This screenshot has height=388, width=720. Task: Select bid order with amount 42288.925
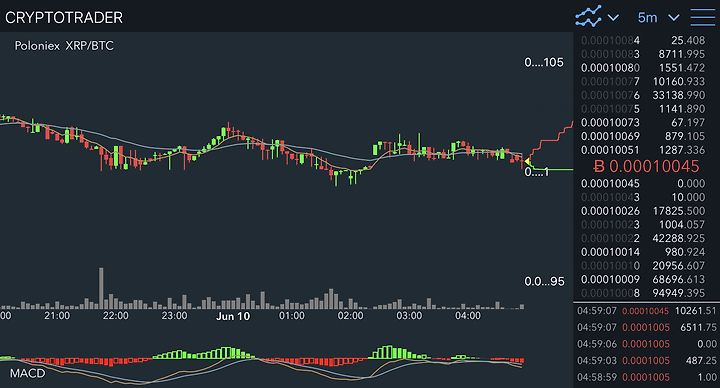coord(643,238)
